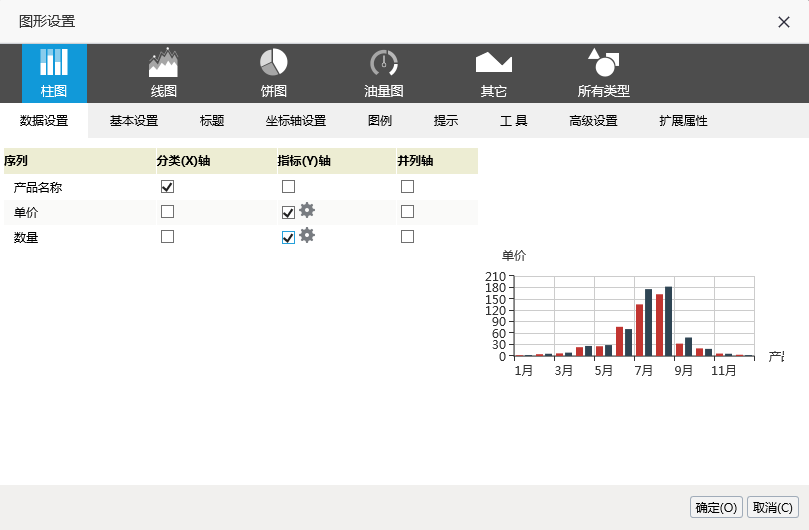809x530 pixels.
Task: Confirm with the 确定(O) button
Action: (x=716, y=507)
